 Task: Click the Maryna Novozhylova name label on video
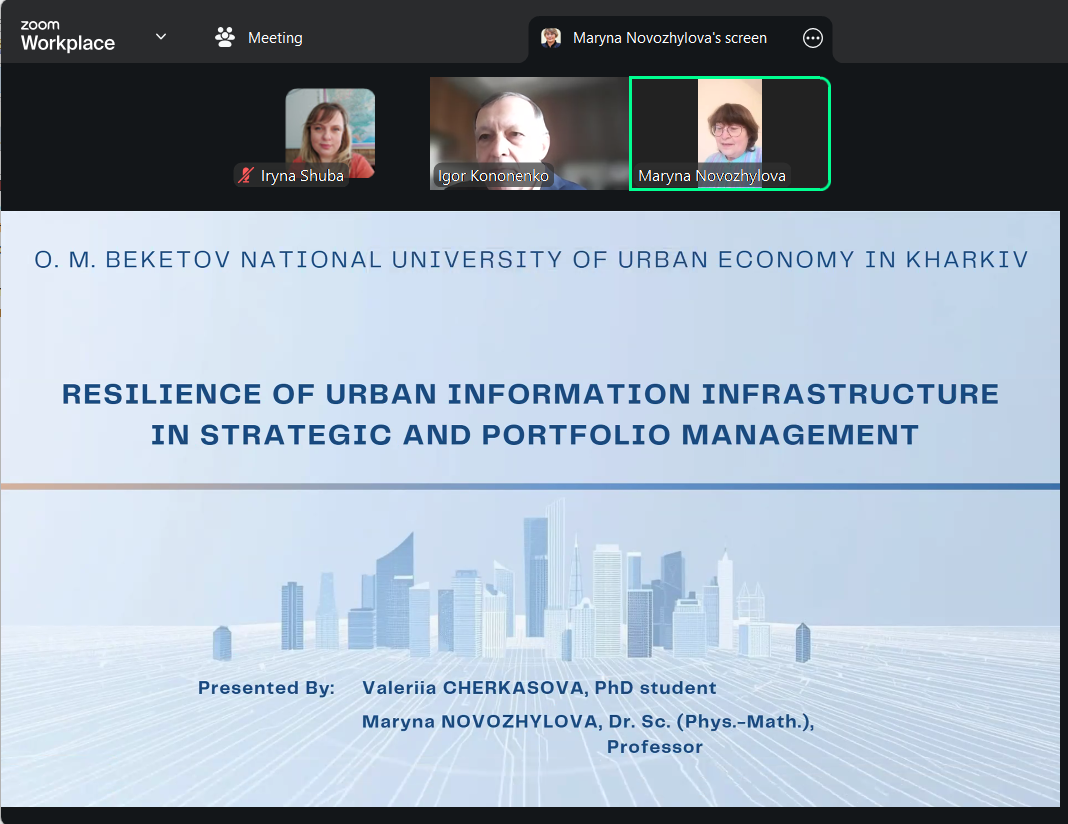tap(711, 177)
